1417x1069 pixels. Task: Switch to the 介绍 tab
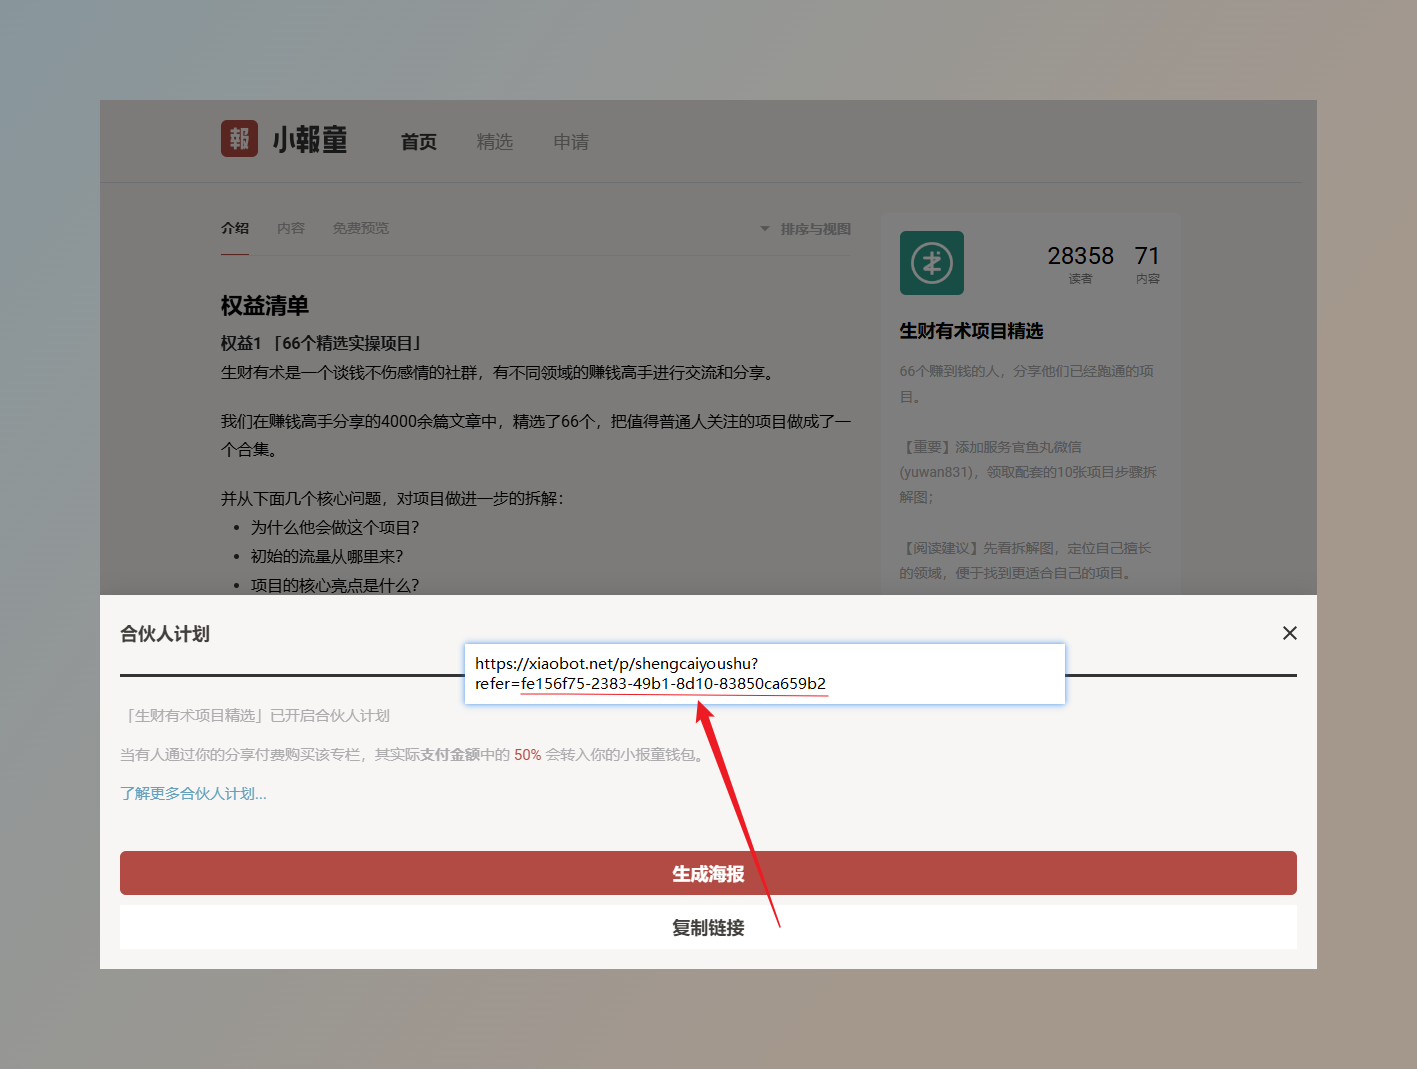(235, 228)
